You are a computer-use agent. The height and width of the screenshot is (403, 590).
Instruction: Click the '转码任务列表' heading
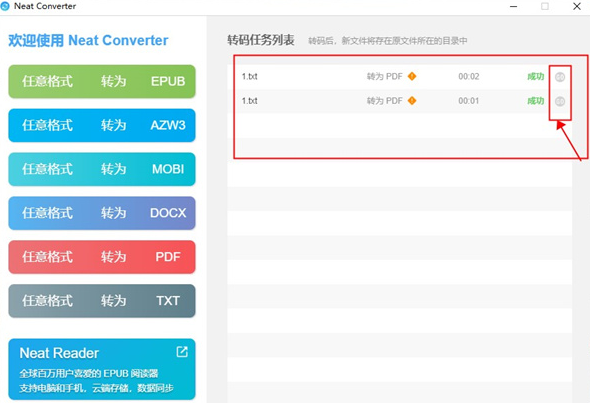[261, 40]
